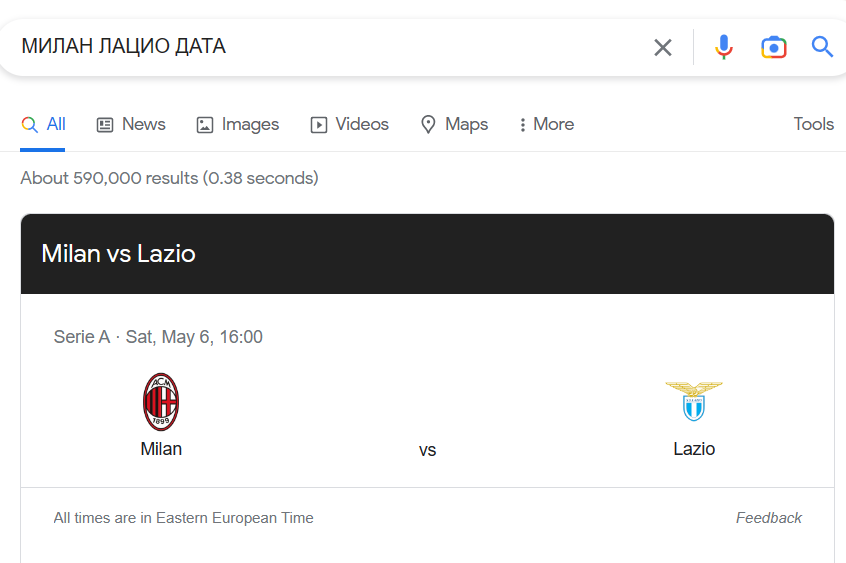Click the Milan vs Lazio header
This screenshot has height=563, width=846.
tap(118, 254)
